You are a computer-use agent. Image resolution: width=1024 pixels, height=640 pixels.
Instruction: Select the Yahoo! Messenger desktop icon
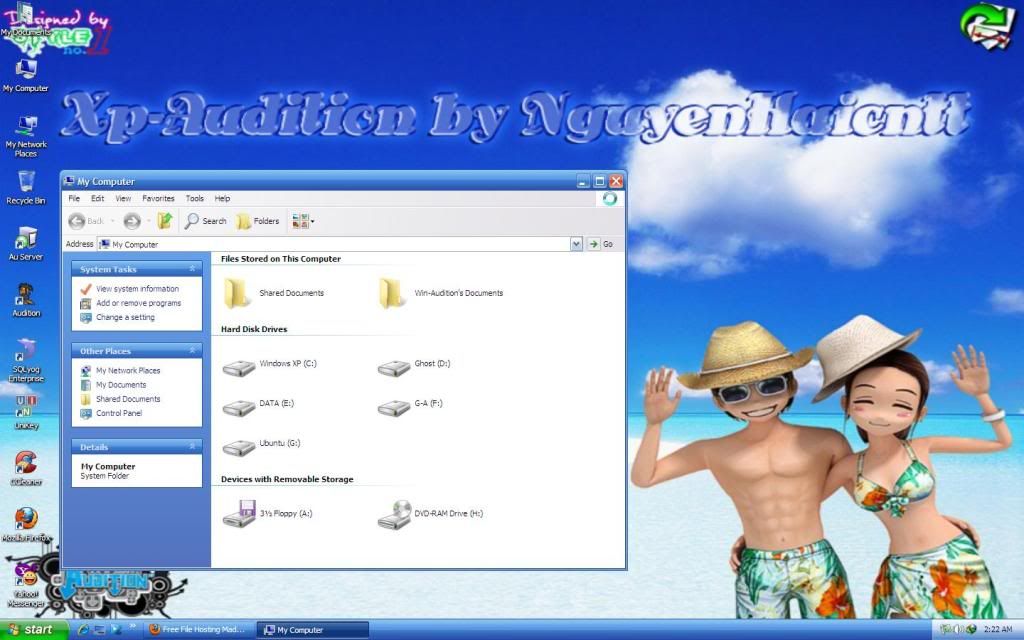coord(25,585)
